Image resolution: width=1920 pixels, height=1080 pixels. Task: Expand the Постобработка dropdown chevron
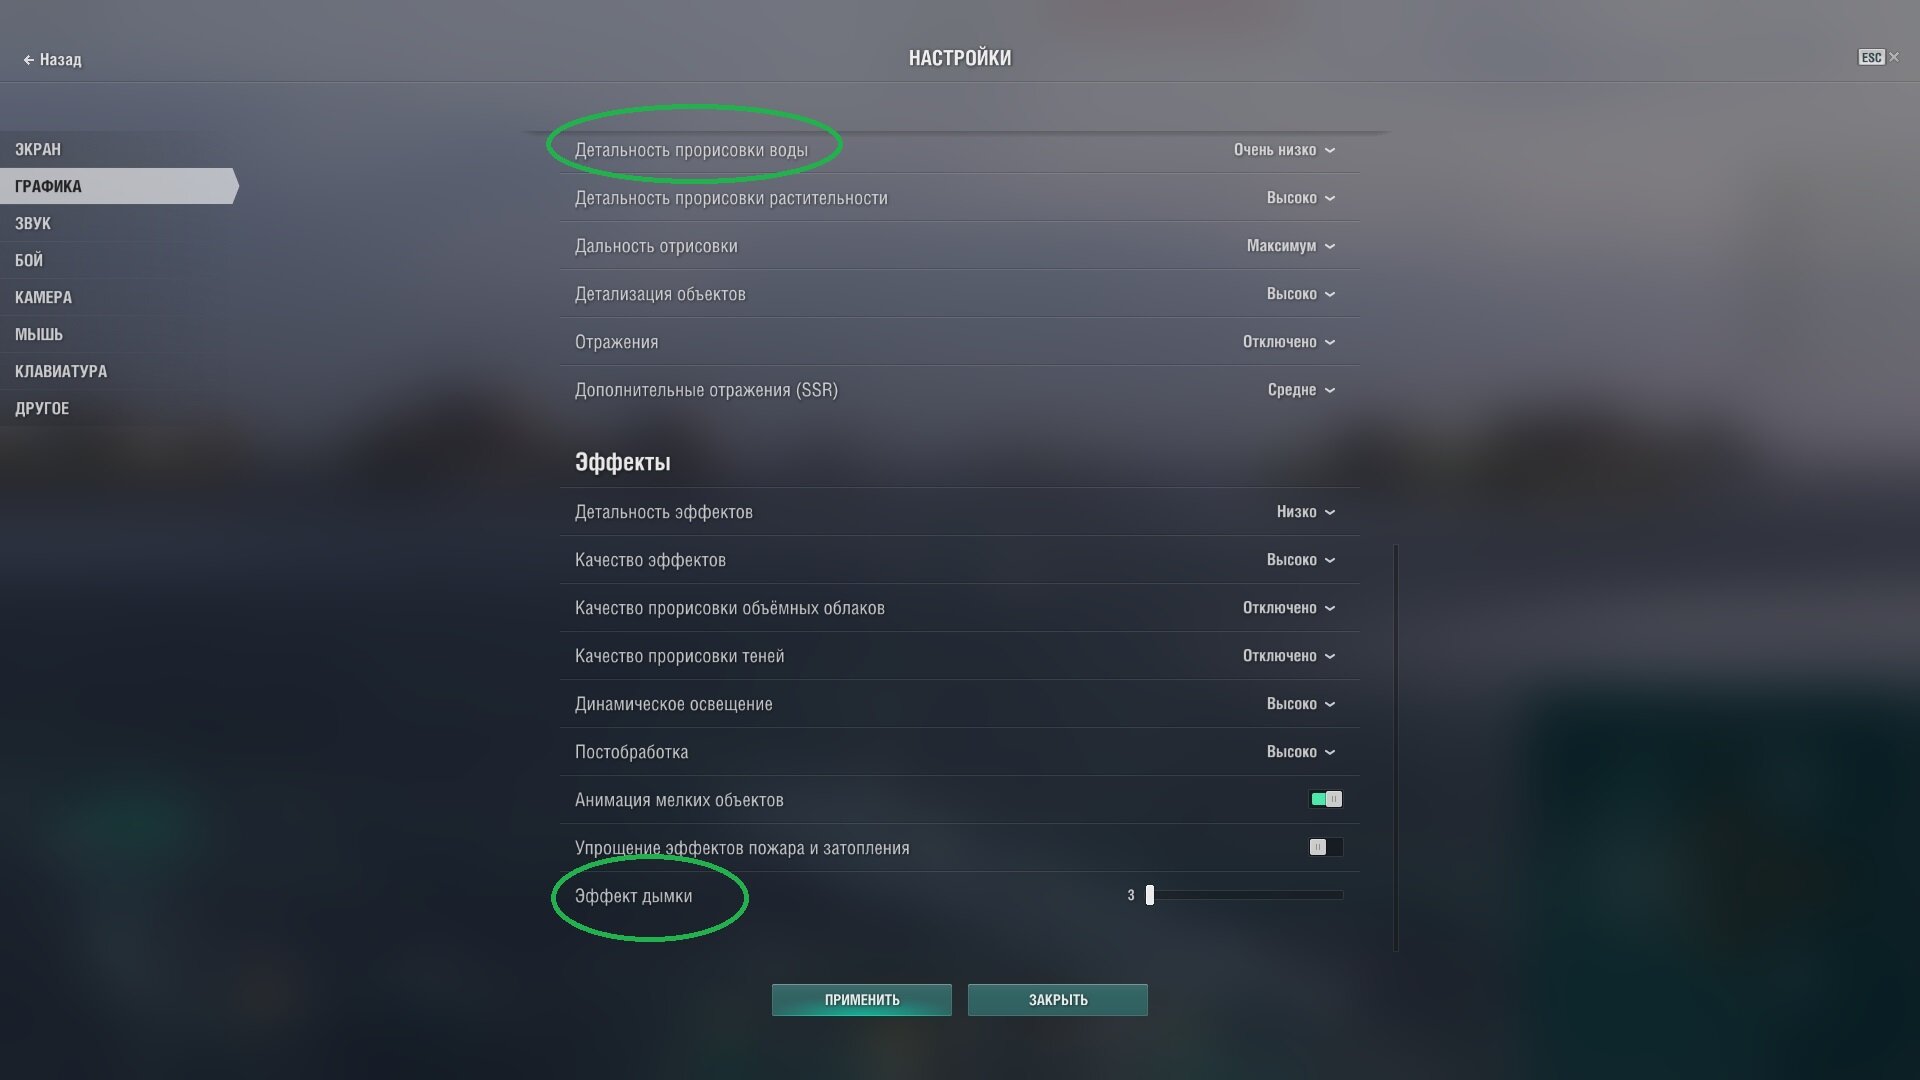point(1329,752)
